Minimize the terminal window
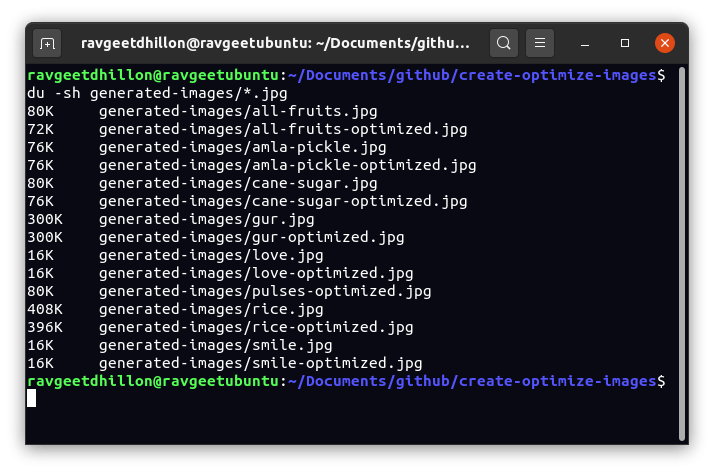The height and width of the screenshot is (473, 714). click(x=586, y=44)
